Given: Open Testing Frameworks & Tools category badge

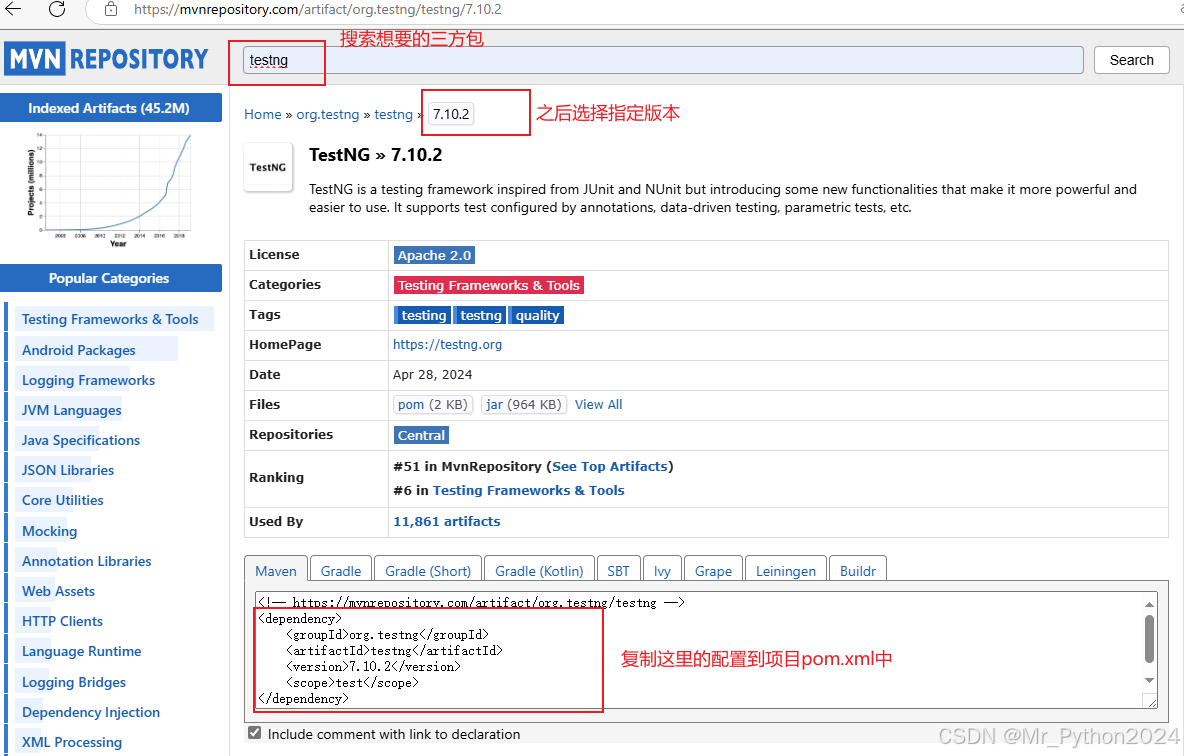Looking at the screenshot, I should click(x=489, y=285).
